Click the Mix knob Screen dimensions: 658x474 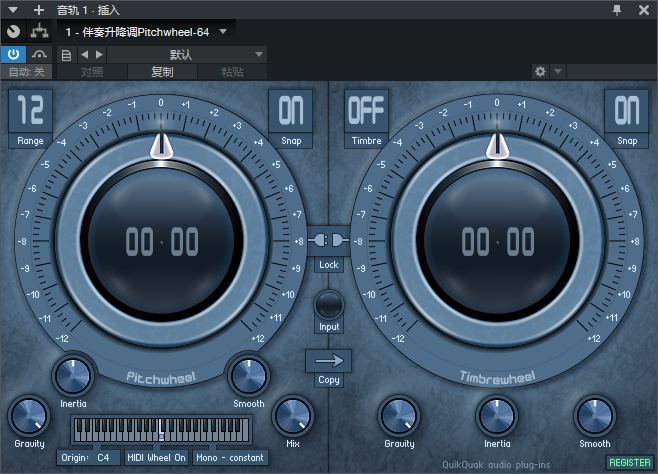[292, 416]
